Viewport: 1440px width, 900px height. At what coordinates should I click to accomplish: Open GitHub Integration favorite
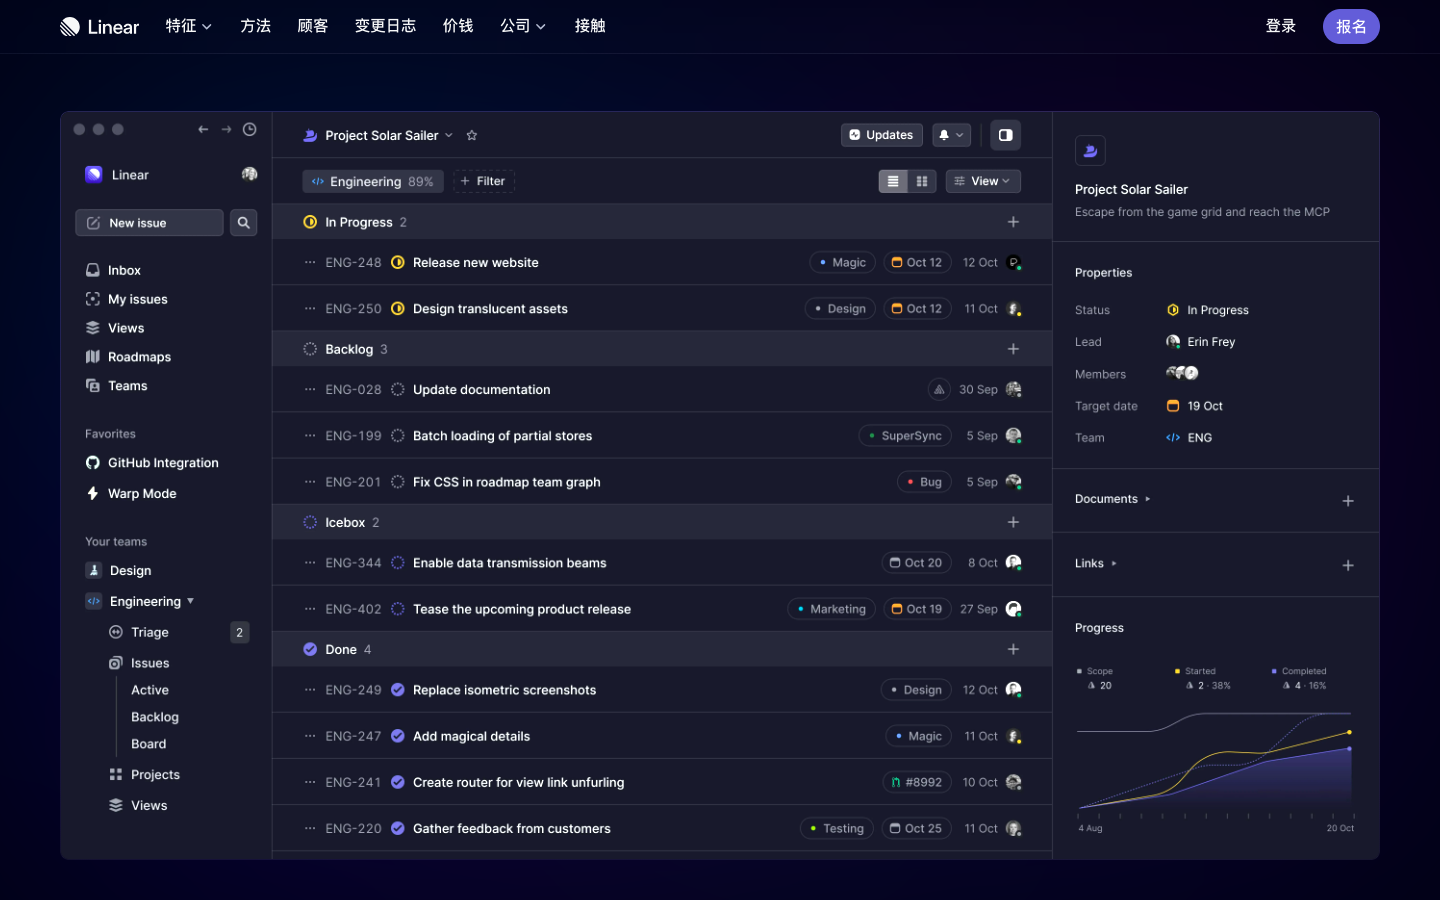point(152,463)
